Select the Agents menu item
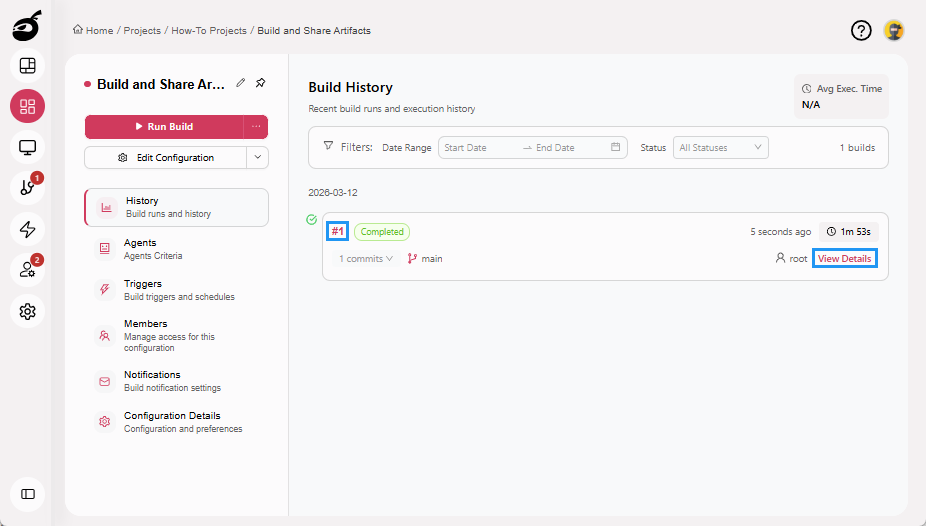The image size is (926, 526). 177,249
